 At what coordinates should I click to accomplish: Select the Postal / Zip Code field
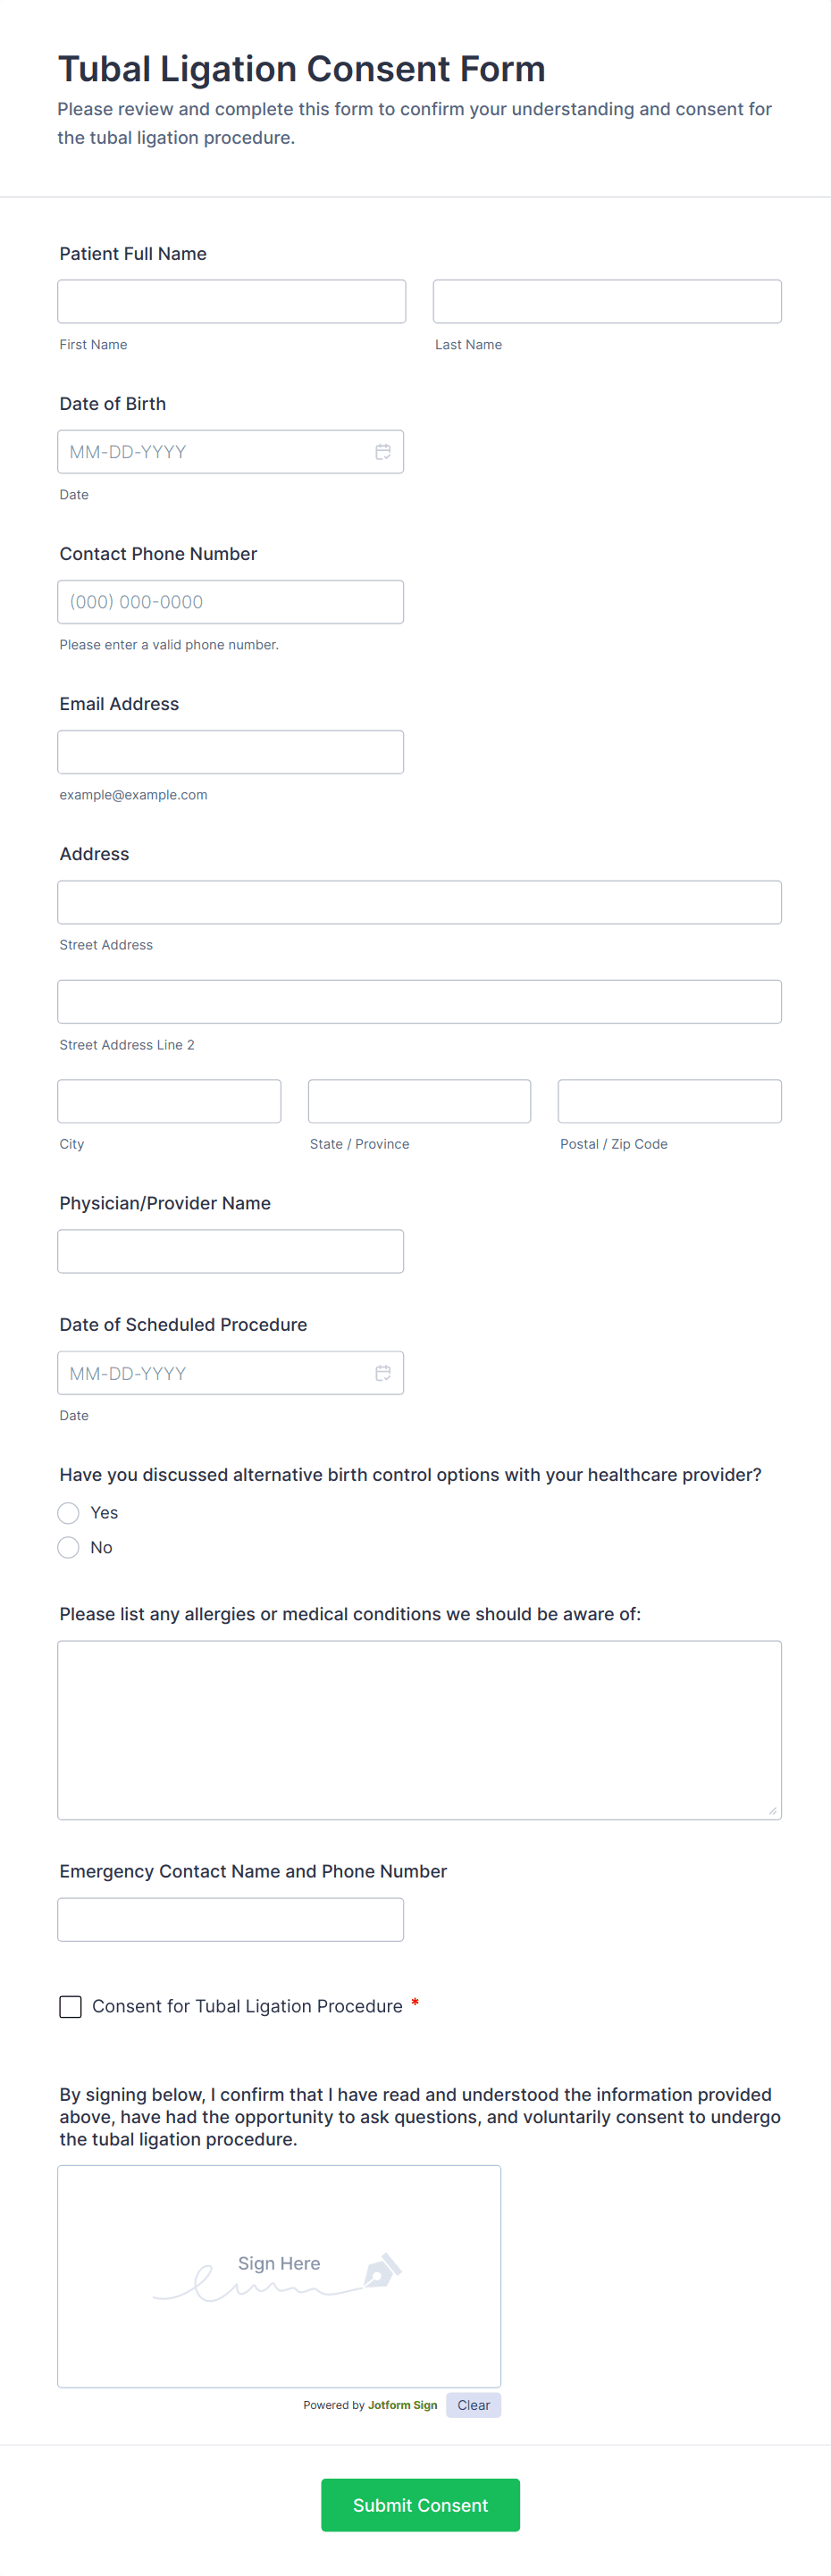(x=669, y=1101)
